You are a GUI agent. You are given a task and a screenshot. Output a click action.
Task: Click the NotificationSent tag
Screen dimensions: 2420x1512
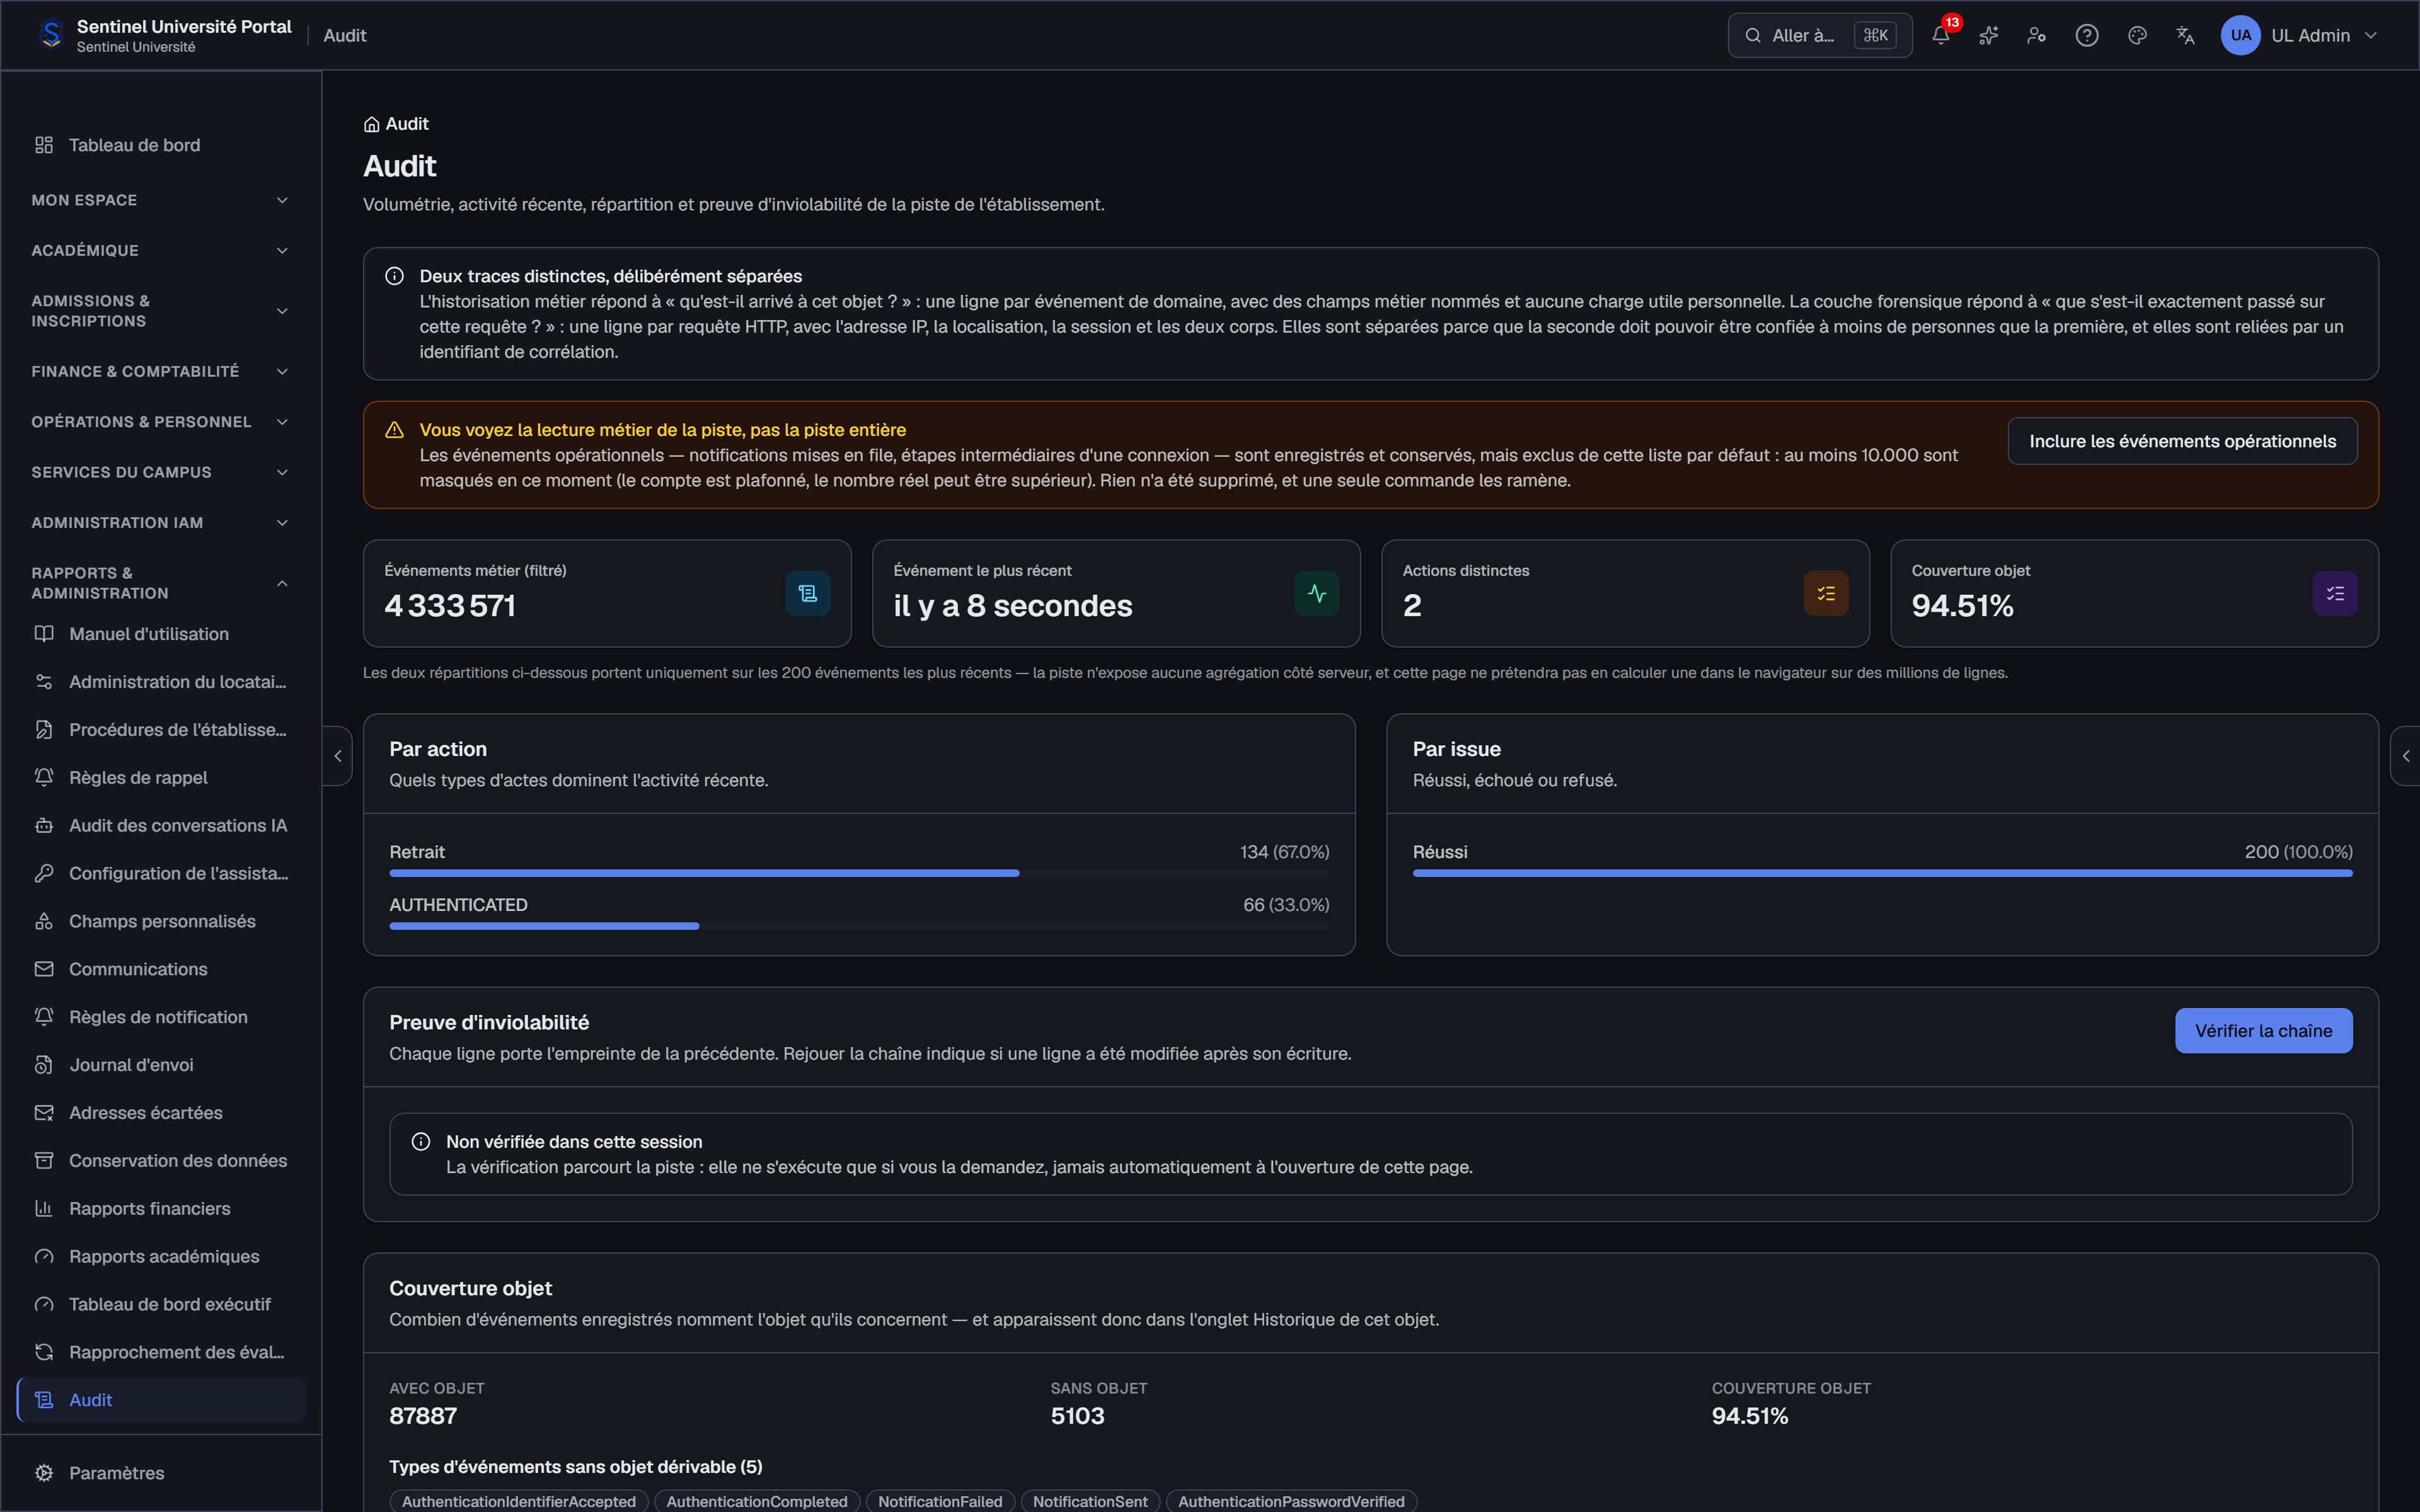[1090, 1501]
